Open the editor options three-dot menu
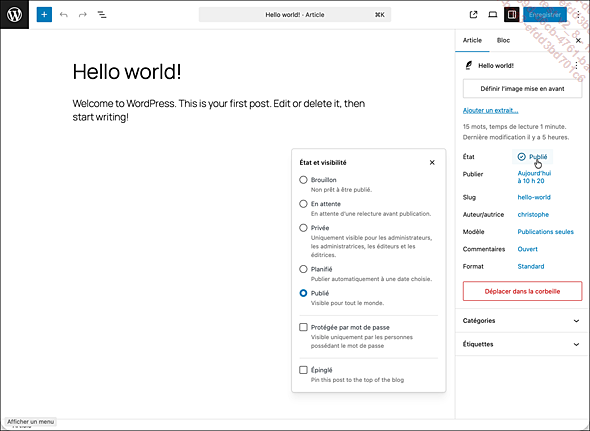 pos(578,15)
